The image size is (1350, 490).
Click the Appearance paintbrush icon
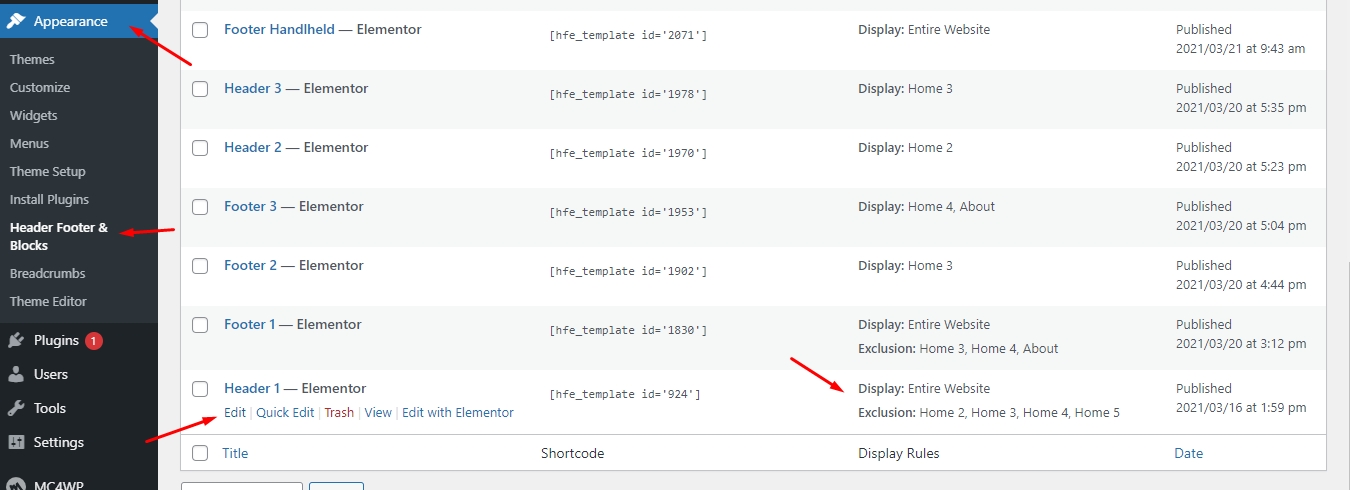[17, 21]
